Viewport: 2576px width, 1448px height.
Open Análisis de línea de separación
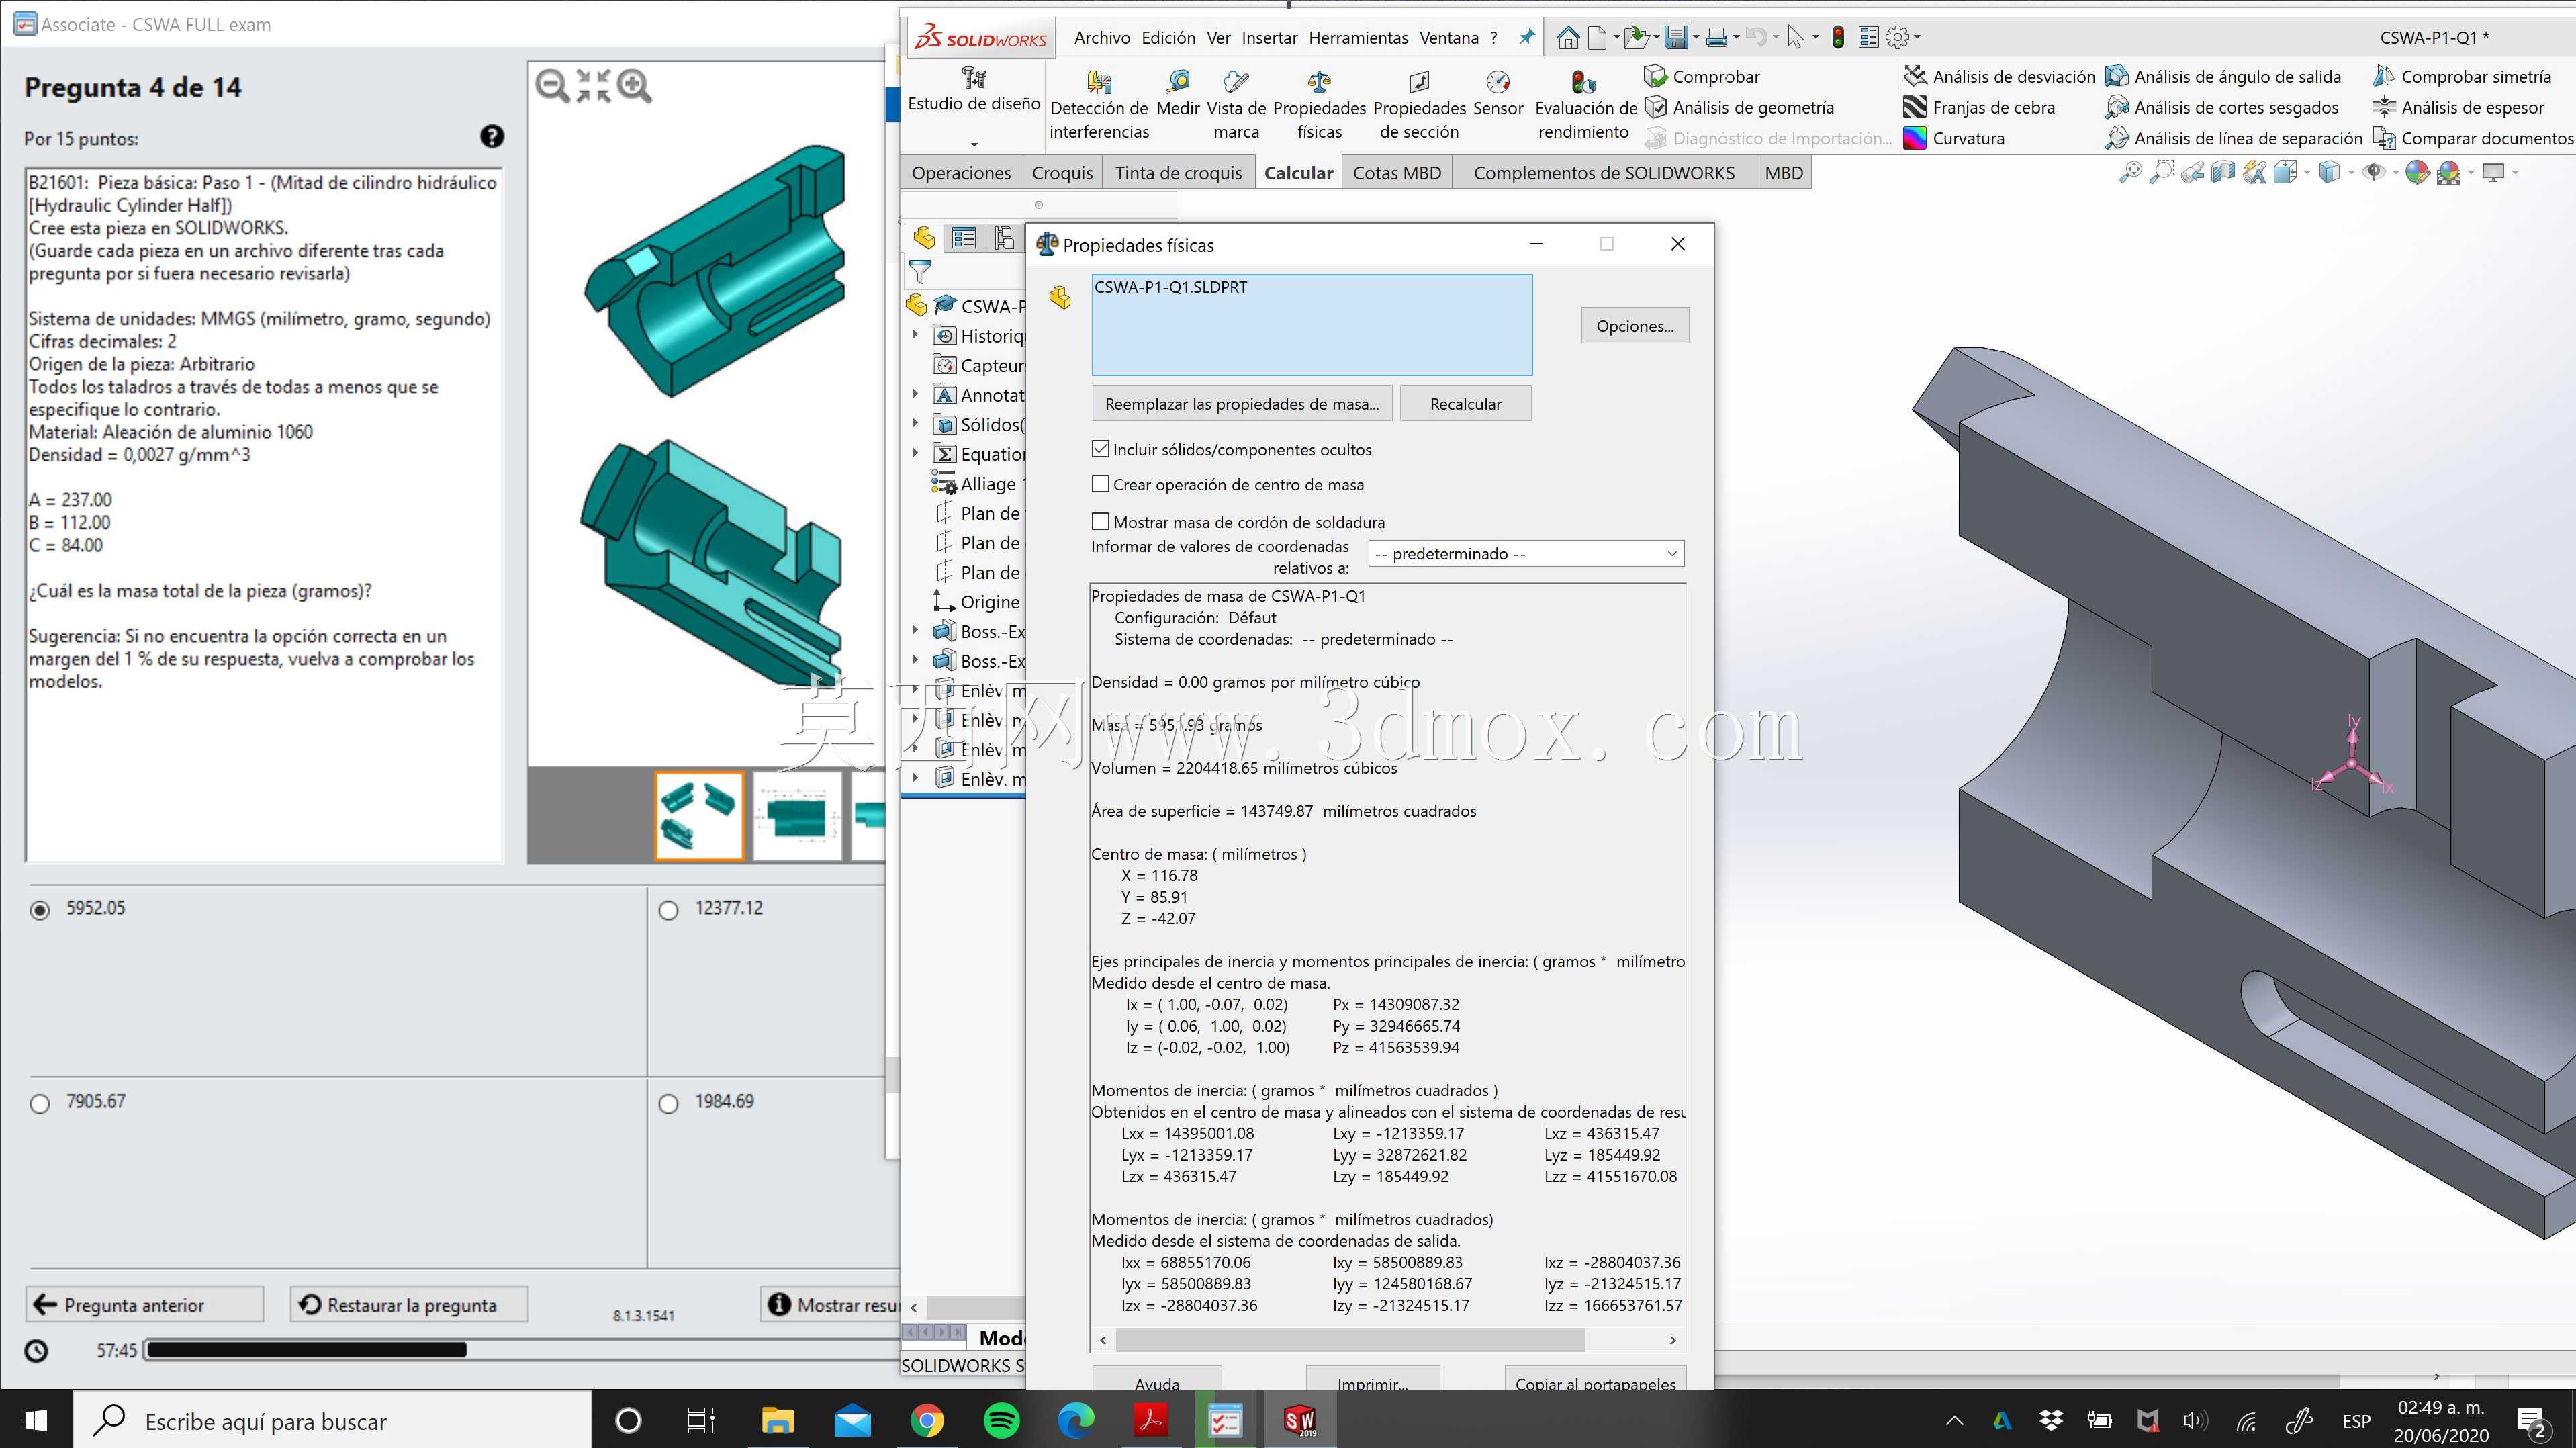click(2234, 138)
